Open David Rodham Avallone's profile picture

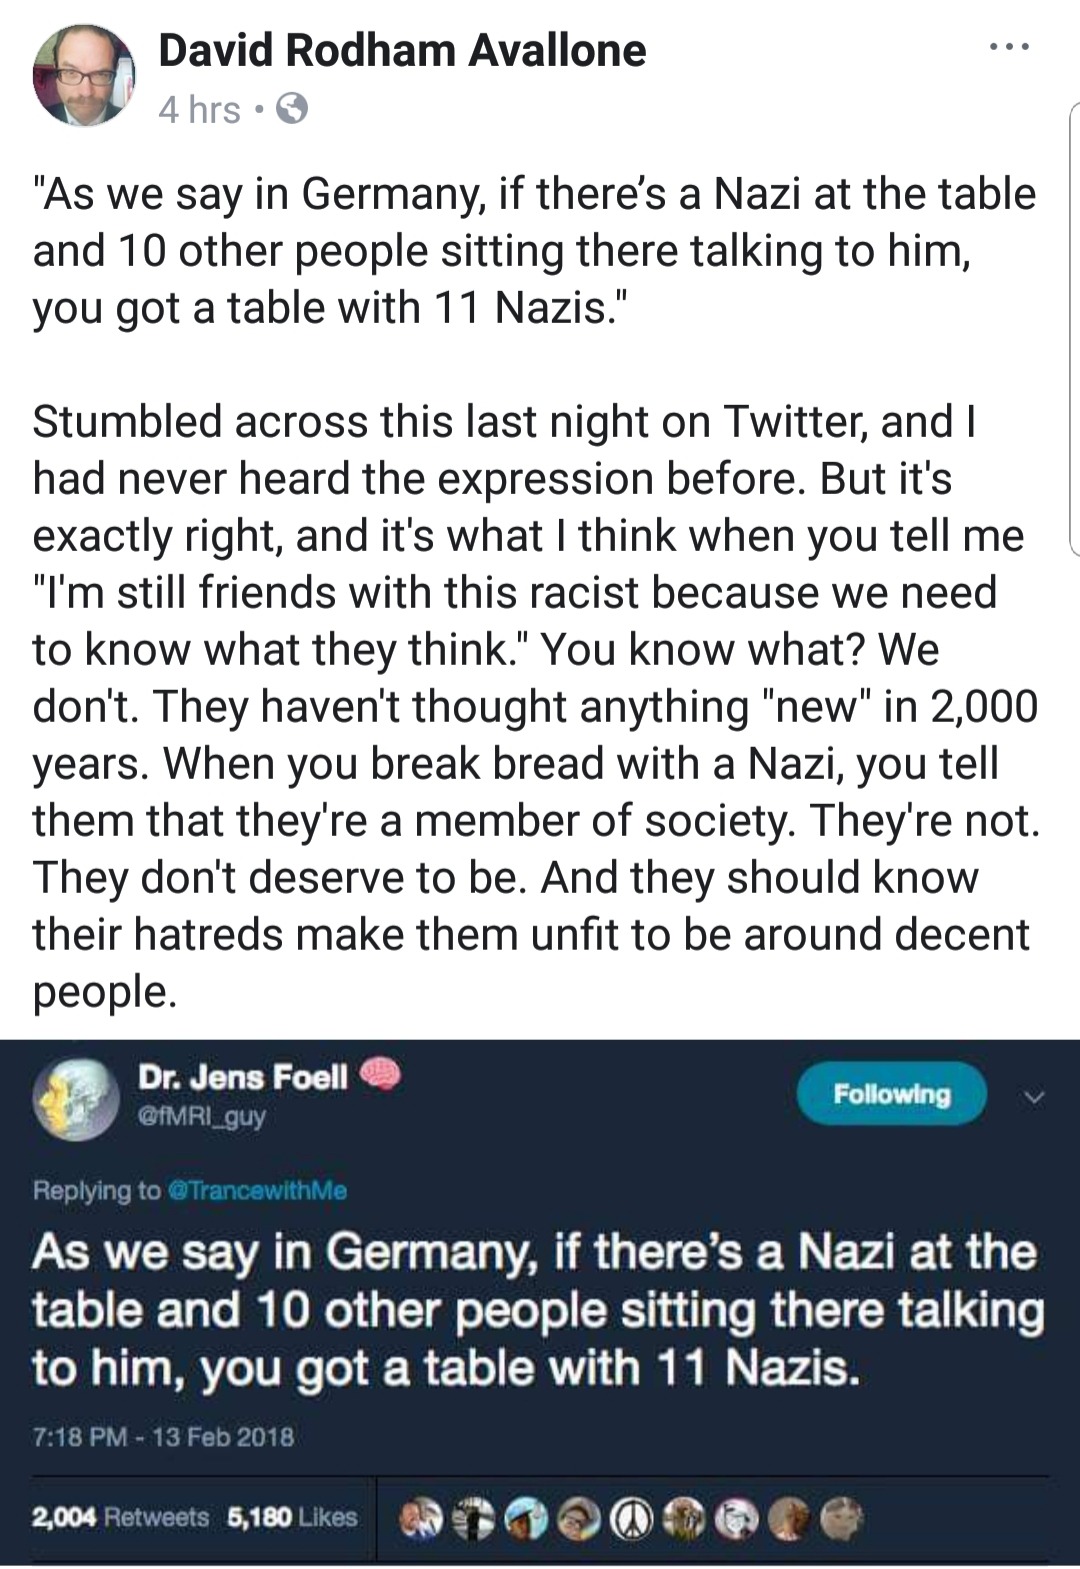[82, 75]
